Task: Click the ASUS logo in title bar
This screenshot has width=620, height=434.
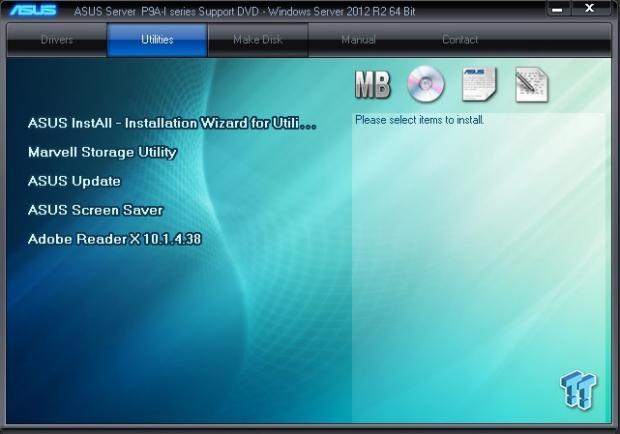Action: point(33,10)
